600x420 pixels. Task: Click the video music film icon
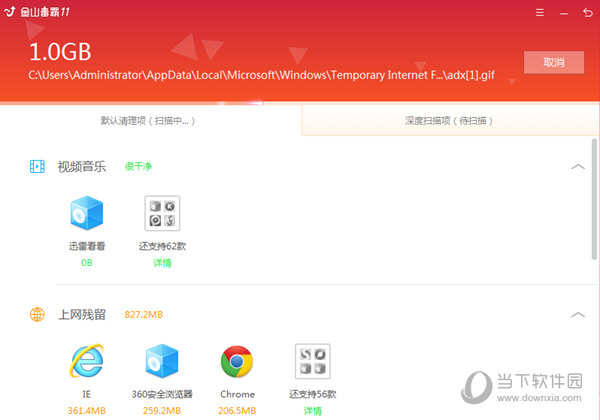pos(37,166)
